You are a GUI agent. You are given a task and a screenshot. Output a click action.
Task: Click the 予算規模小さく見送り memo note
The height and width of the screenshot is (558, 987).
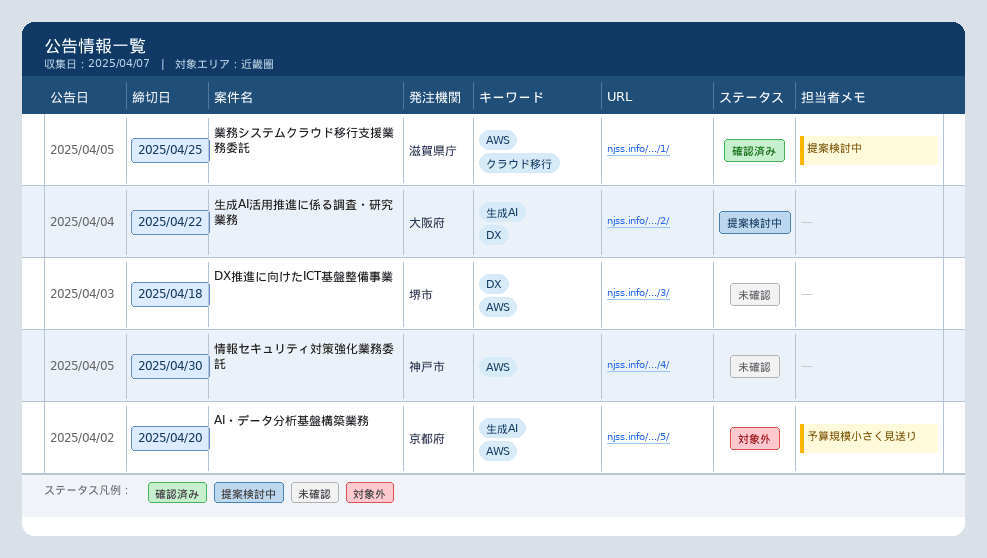click(x=869, y=438)
